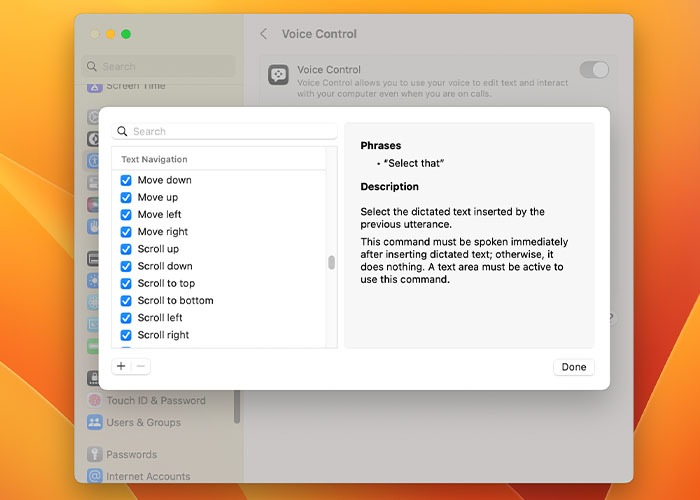Open Passwords settings in sidebar
This screenshot has width=700, height=500.
click(132, 454)
